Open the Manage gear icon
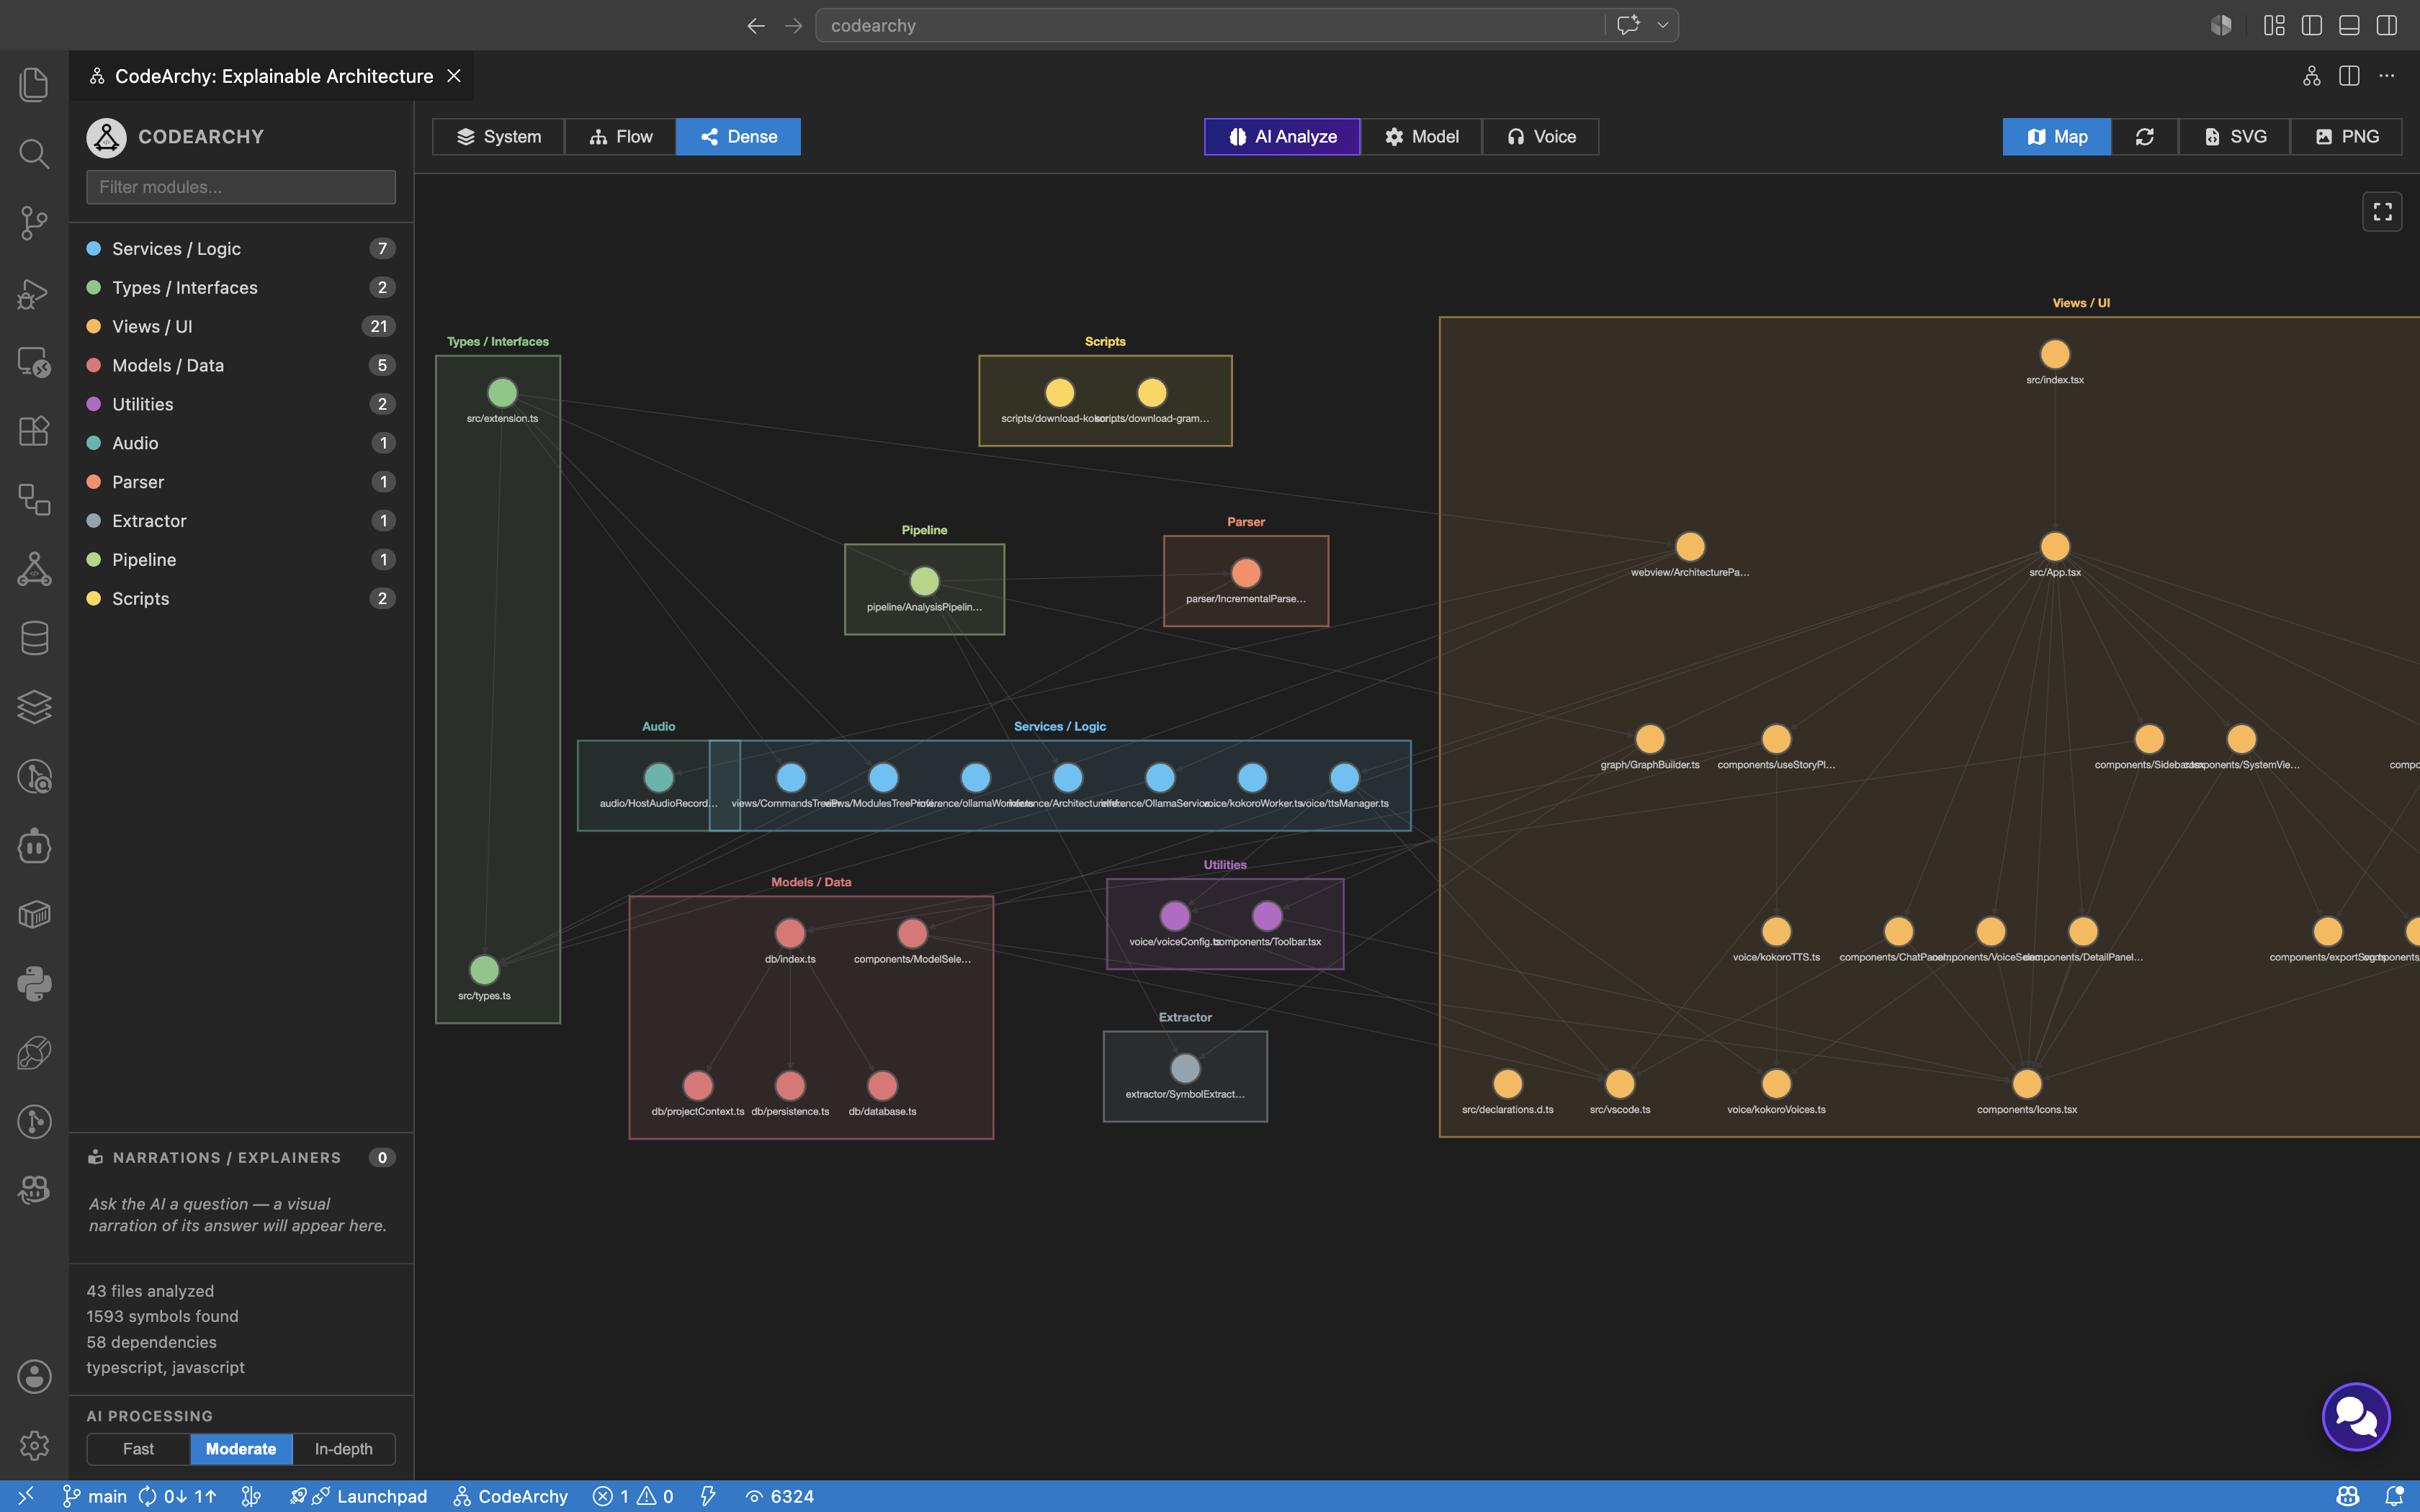The image size is (2420, 1512). tap(34, 1445)
